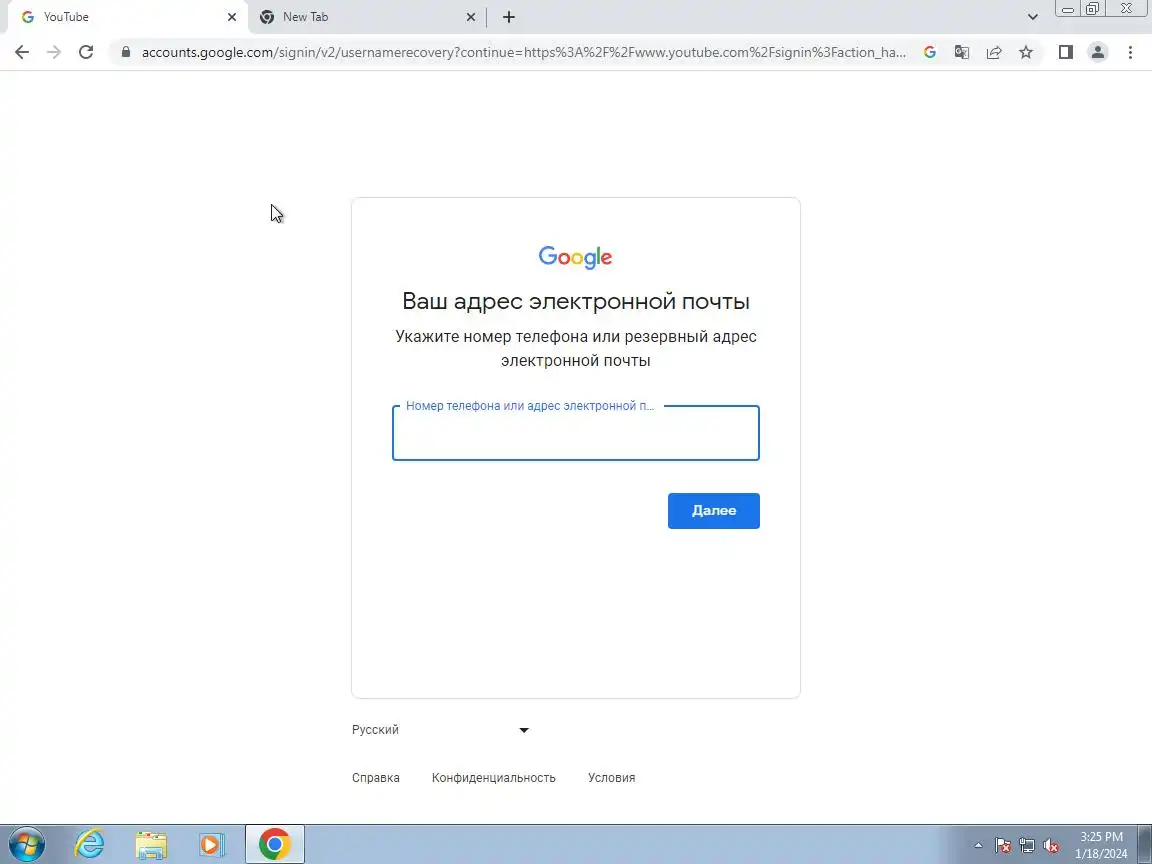
Task: Bookmark this tab with the star
Action: [x=1026, y=52]
